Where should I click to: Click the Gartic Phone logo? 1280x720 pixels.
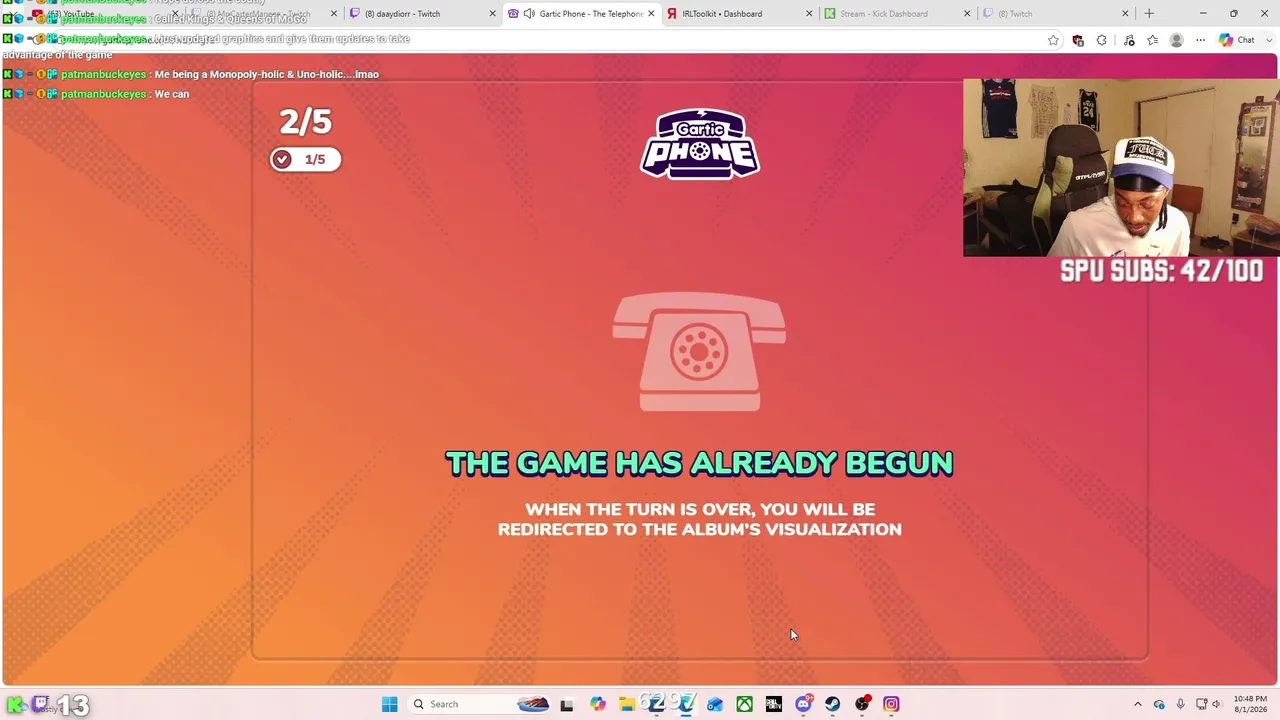pyautogui.click(x=700, y=144)
